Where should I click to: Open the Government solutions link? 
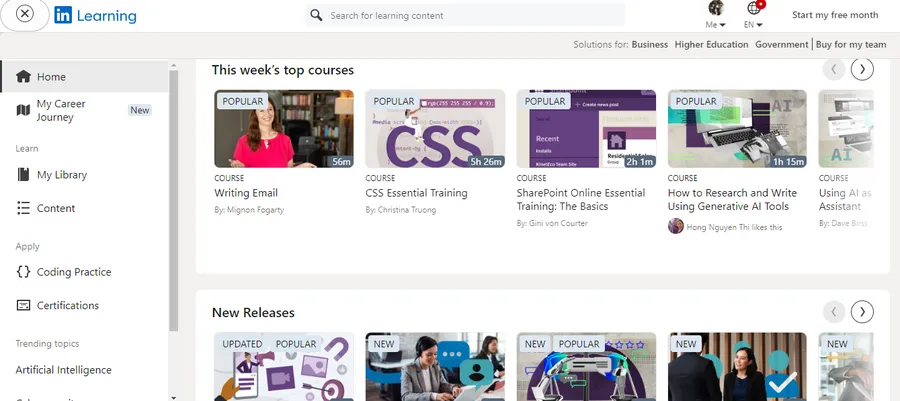point(782,44)
